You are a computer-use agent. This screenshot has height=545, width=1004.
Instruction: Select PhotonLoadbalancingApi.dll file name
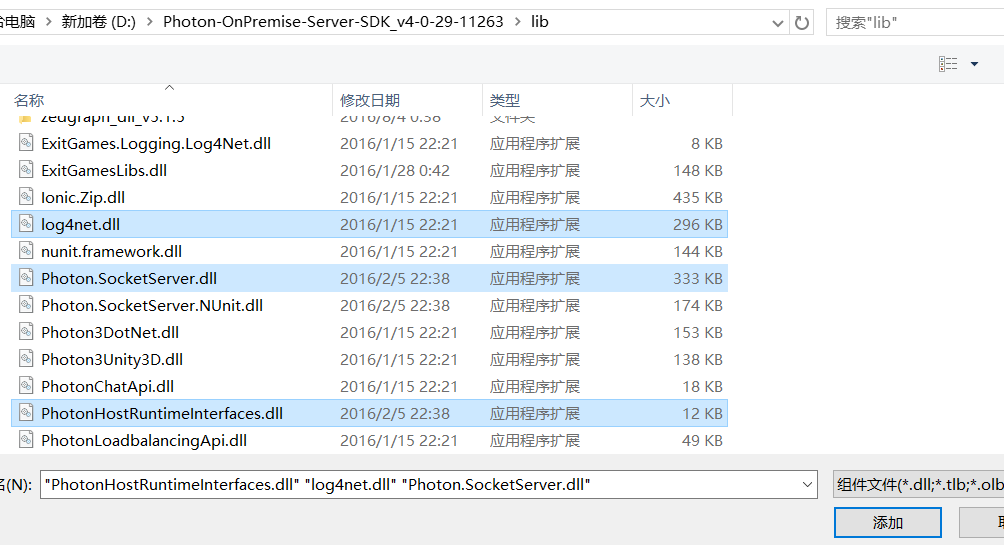(143, 441)
